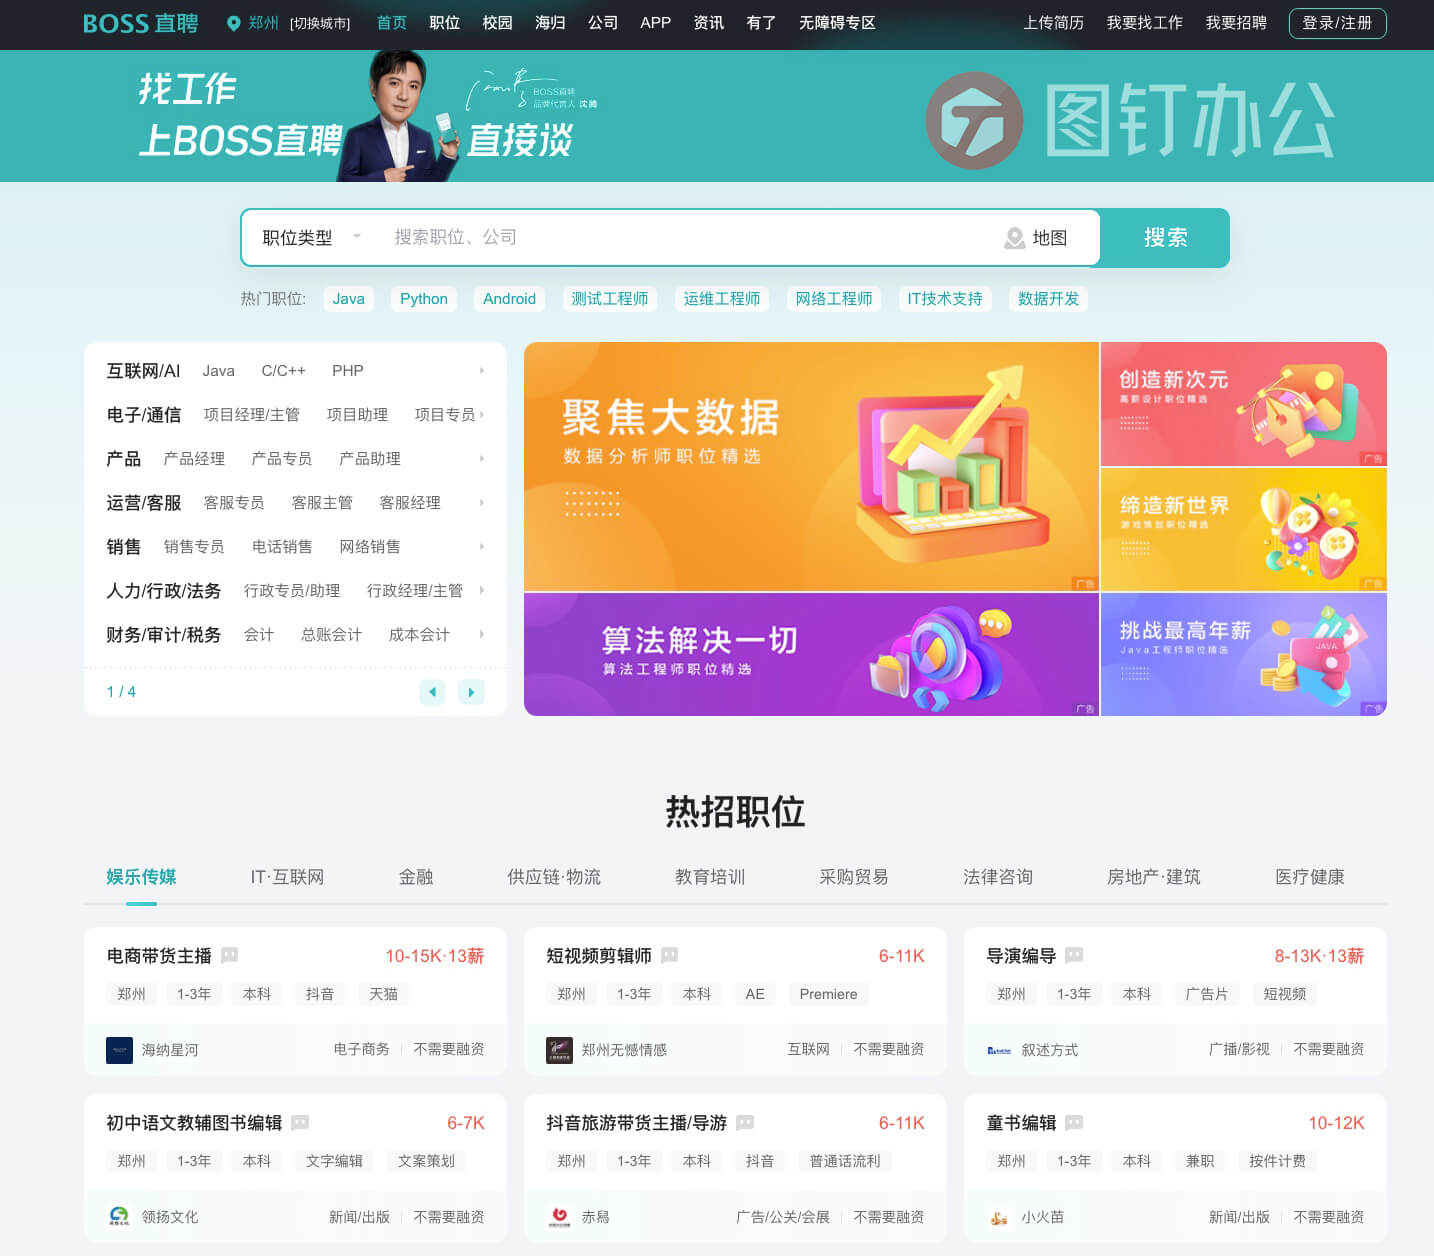Click 总账会计 in category list
1434x1256 pixels.
[331, 635]
